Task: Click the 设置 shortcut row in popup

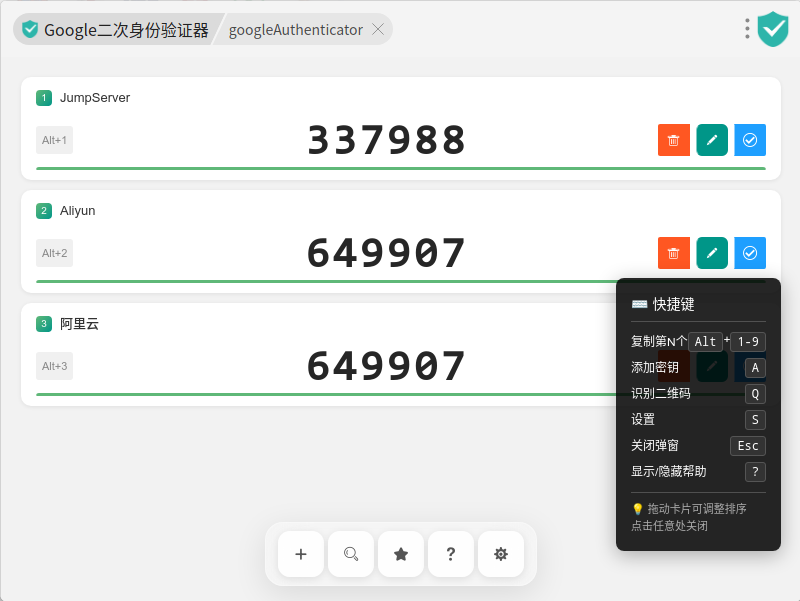Action: 698,419
